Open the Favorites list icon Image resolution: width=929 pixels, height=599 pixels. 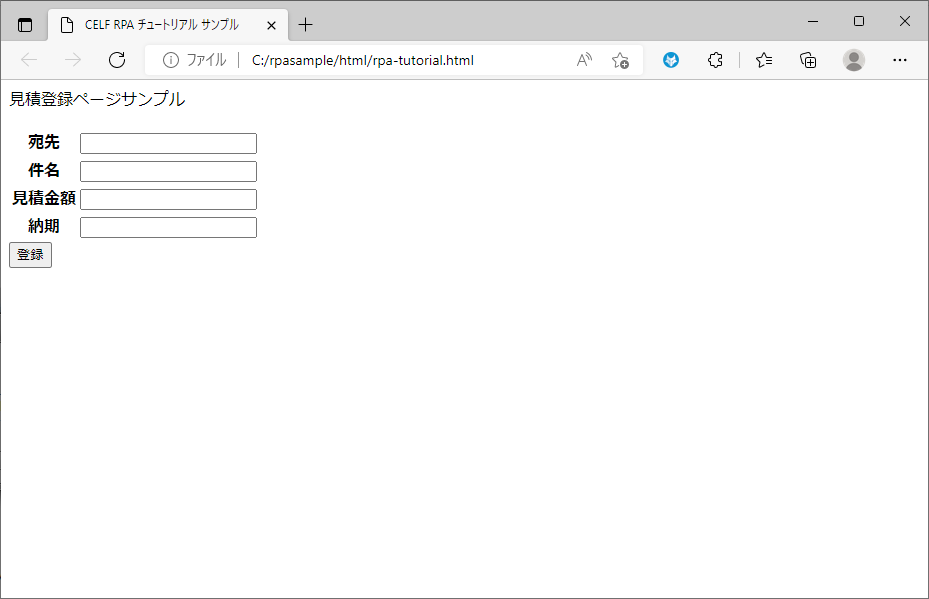click(x=764, y=60)
